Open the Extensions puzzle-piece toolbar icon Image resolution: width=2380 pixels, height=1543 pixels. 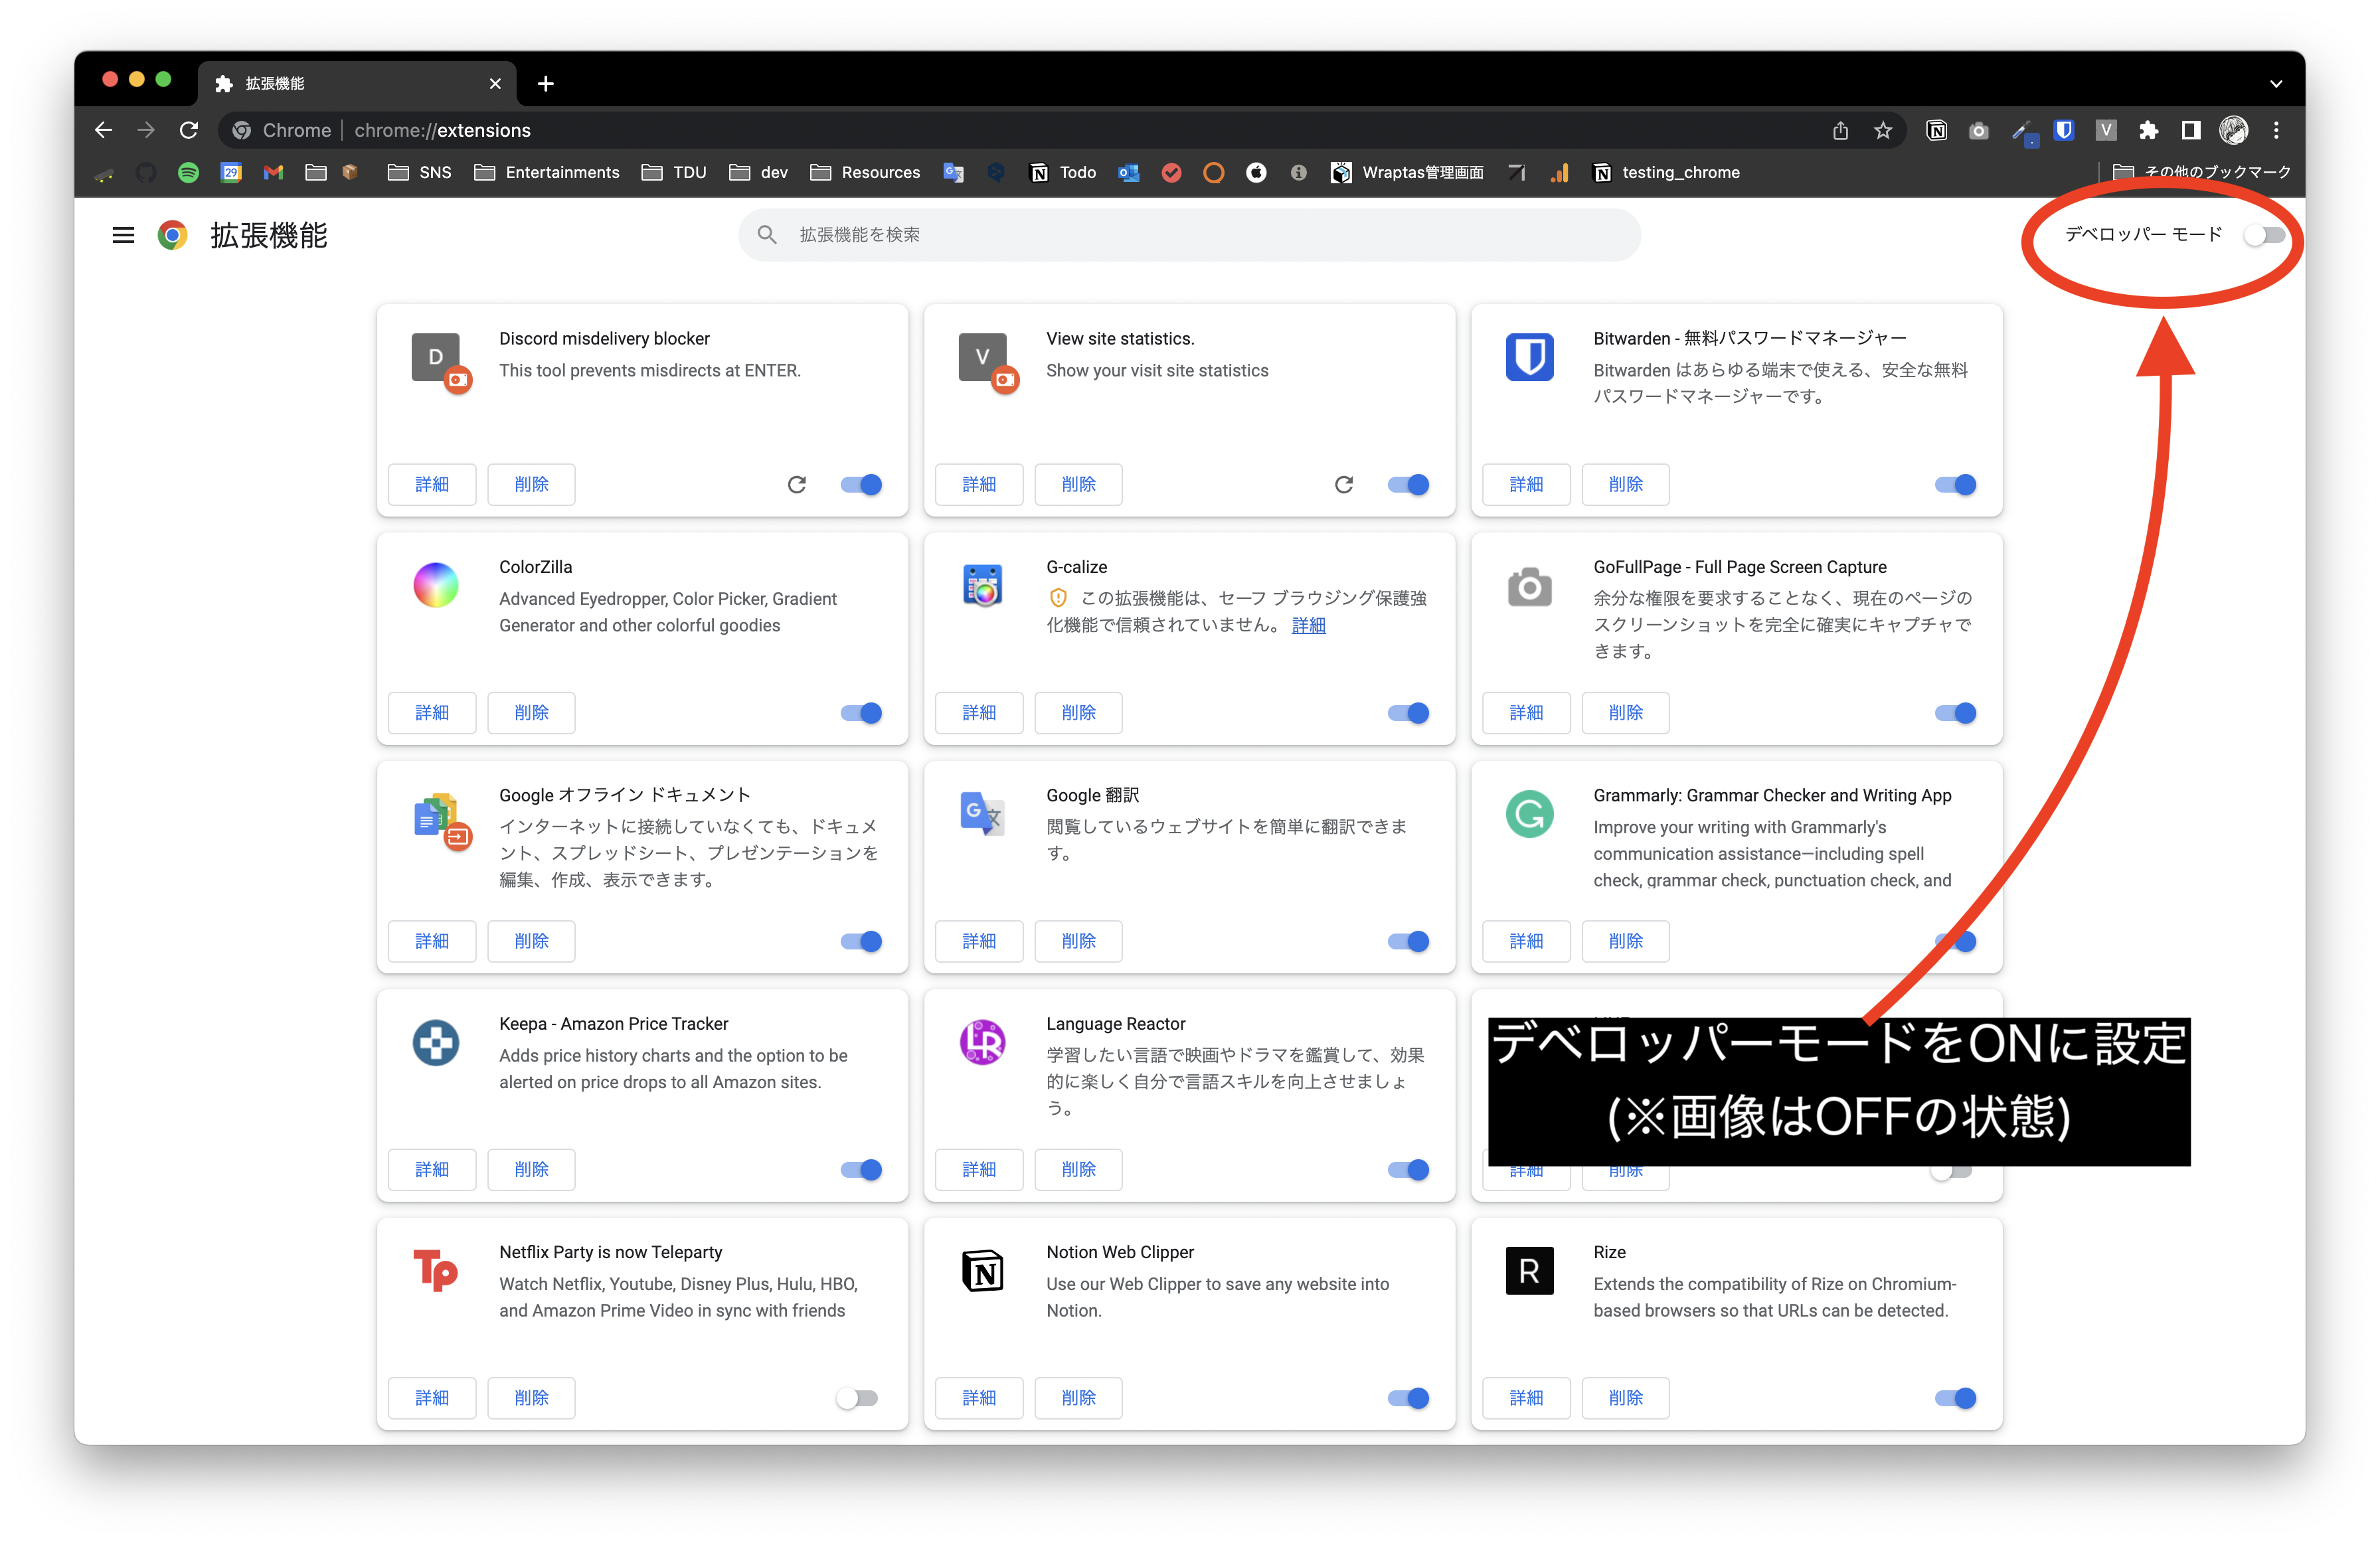2148,130
